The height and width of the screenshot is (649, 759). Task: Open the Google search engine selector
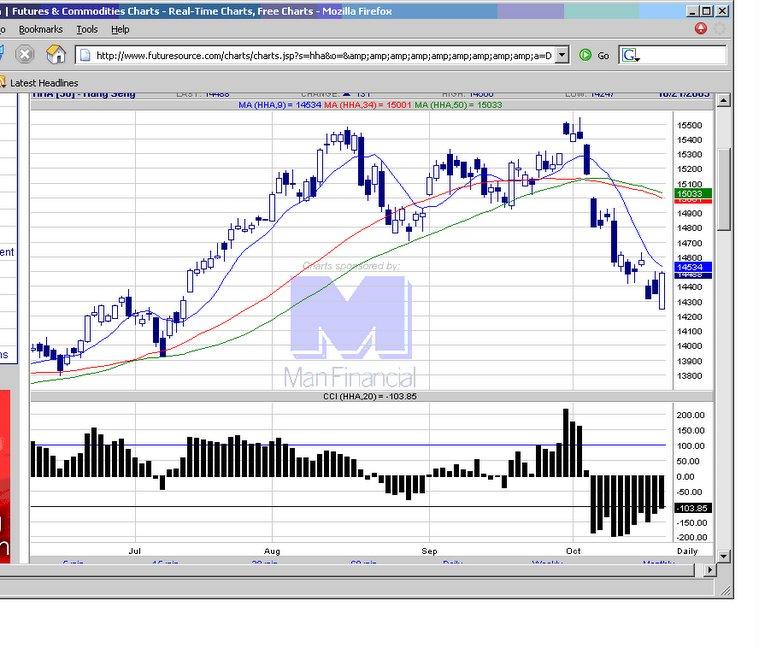(x=631, y=56)
